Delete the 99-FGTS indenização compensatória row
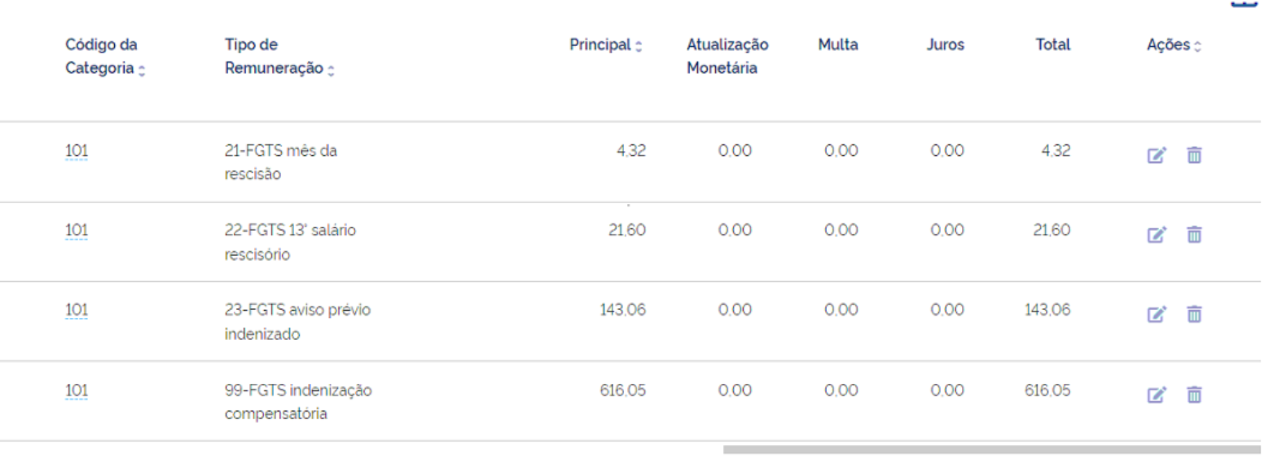Image resolution: width=1278 pixels, height=463 pixels. click(x=1193, y=395)
